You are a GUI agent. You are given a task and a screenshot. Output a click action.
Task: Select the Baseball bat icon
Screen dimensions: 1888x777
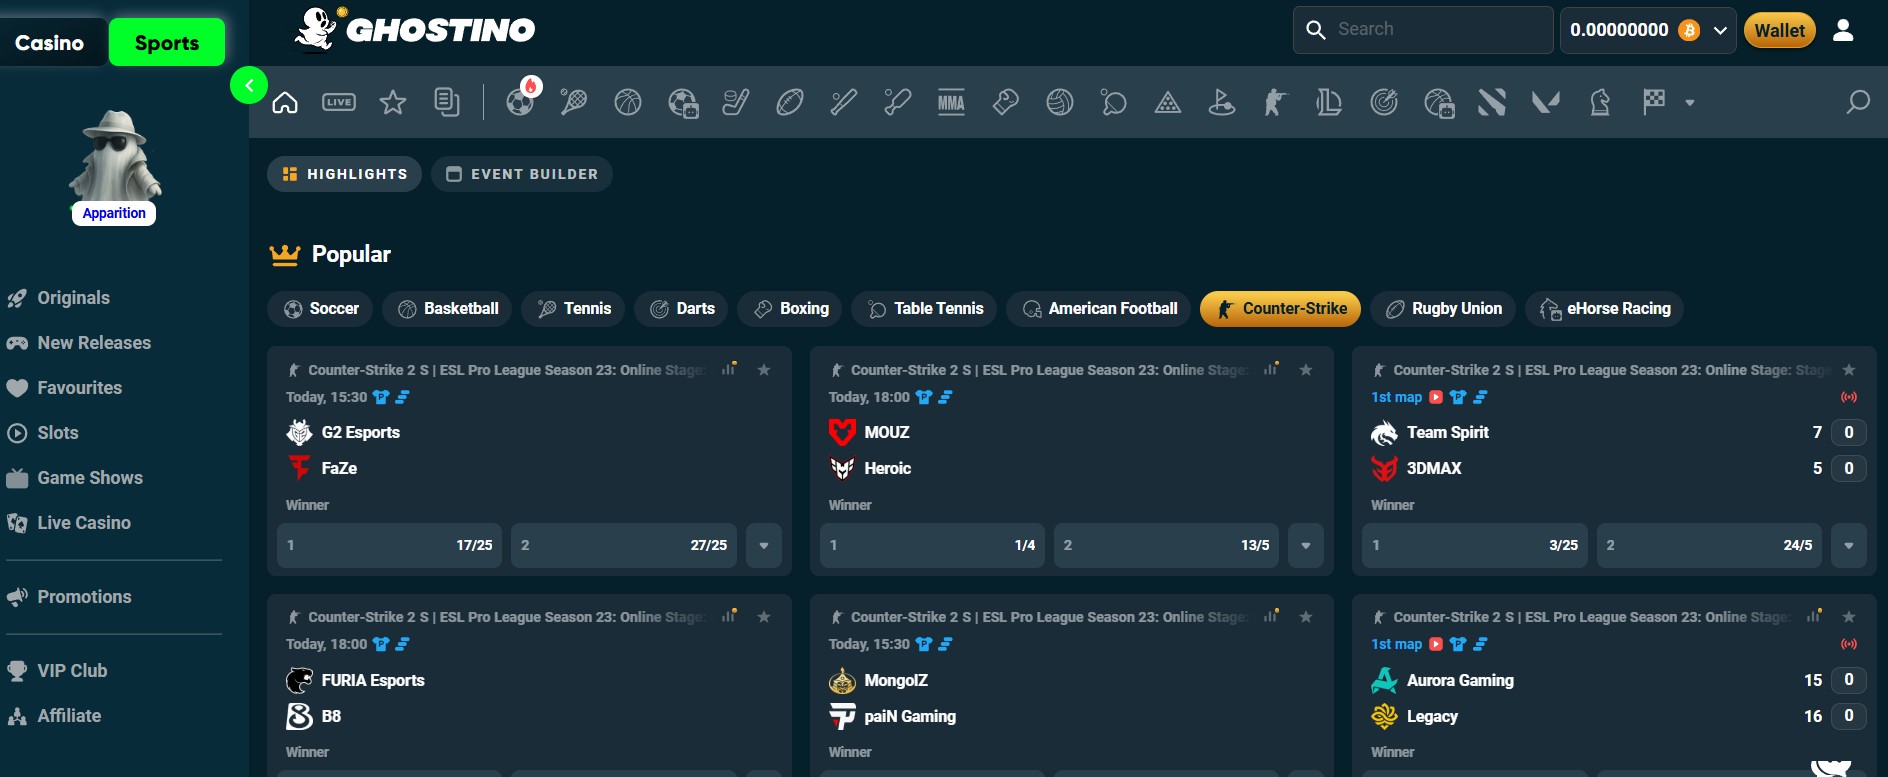[x=844, y=102]
